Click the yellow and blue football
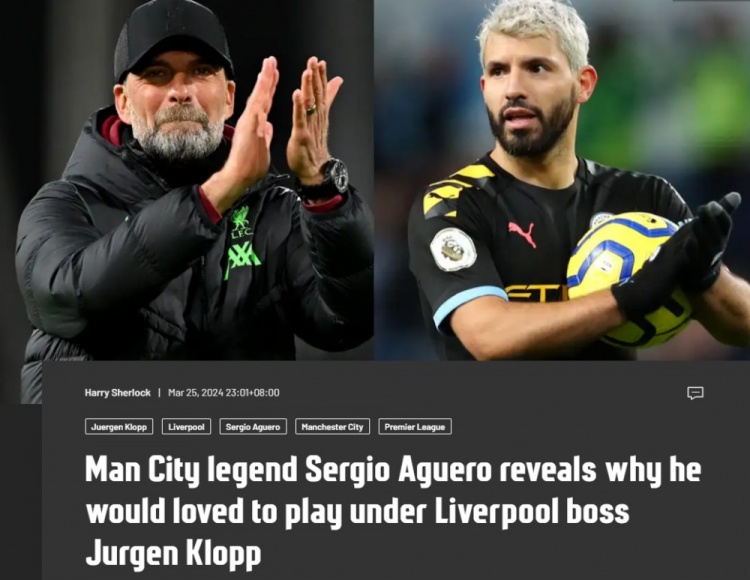This screenshot has width=750, height=580. pos(629,280)
